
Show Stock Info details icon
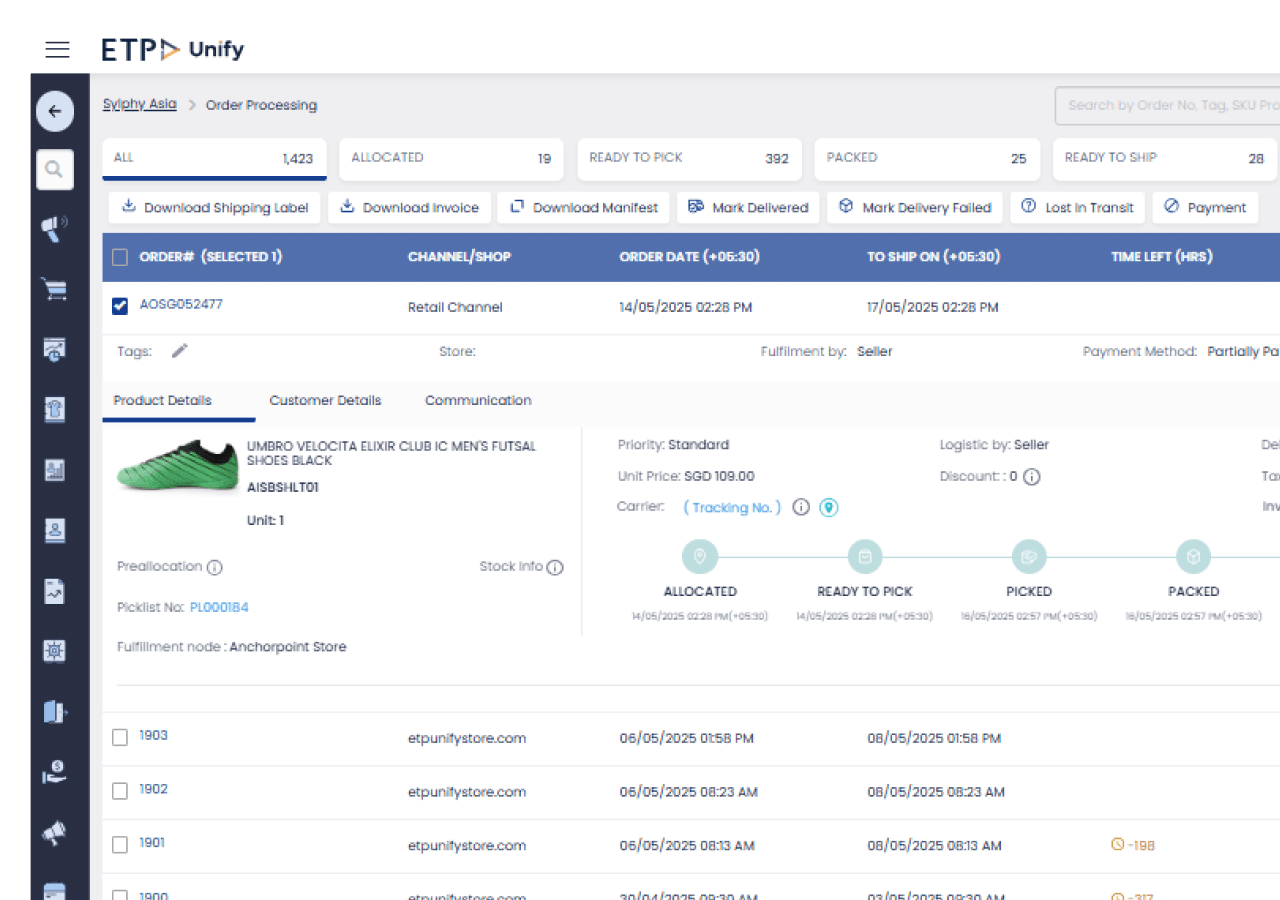click(x=555, y=567)
